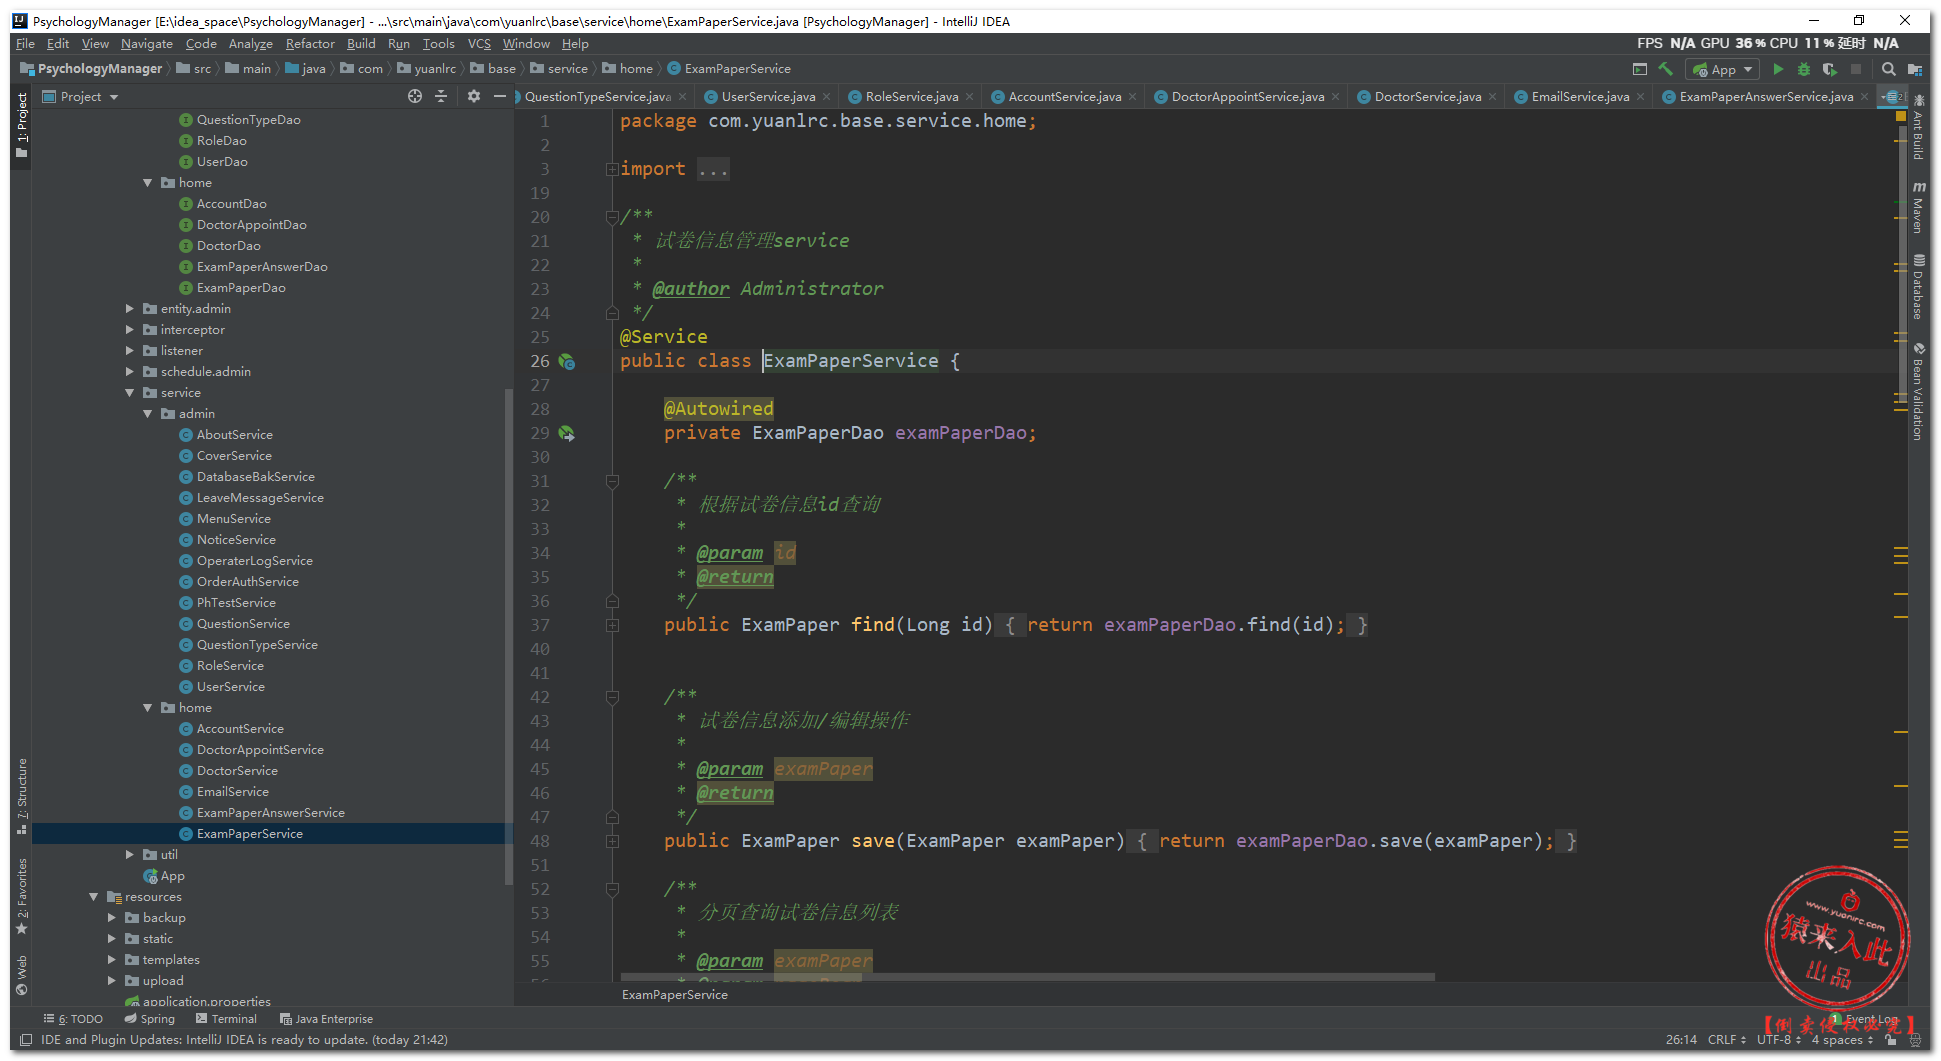1941x1061 pixels.
Task: Switch to the DoctorService.java tab
Action: pyautogui.click(x=1427, y=97)
